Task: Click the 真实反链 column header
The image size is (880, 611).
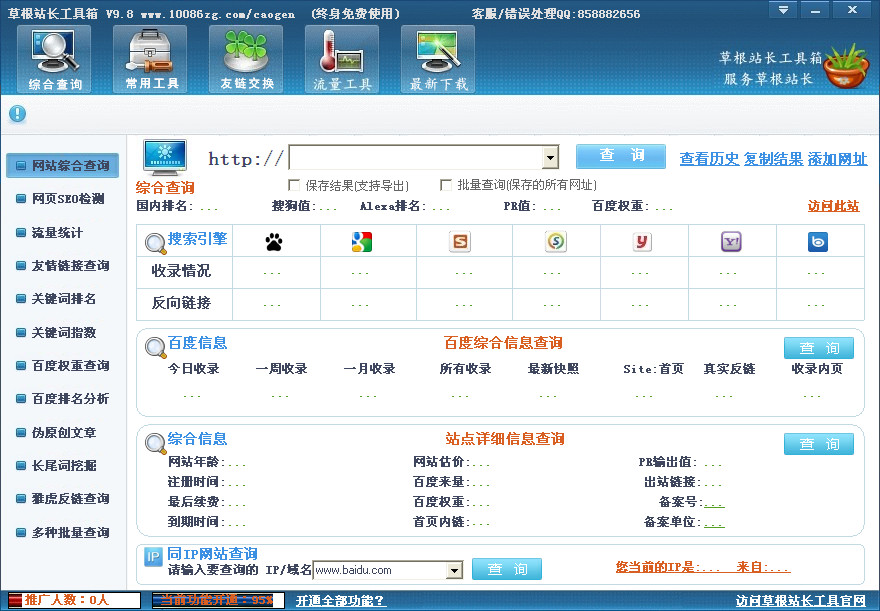Action: coord(730,369)
